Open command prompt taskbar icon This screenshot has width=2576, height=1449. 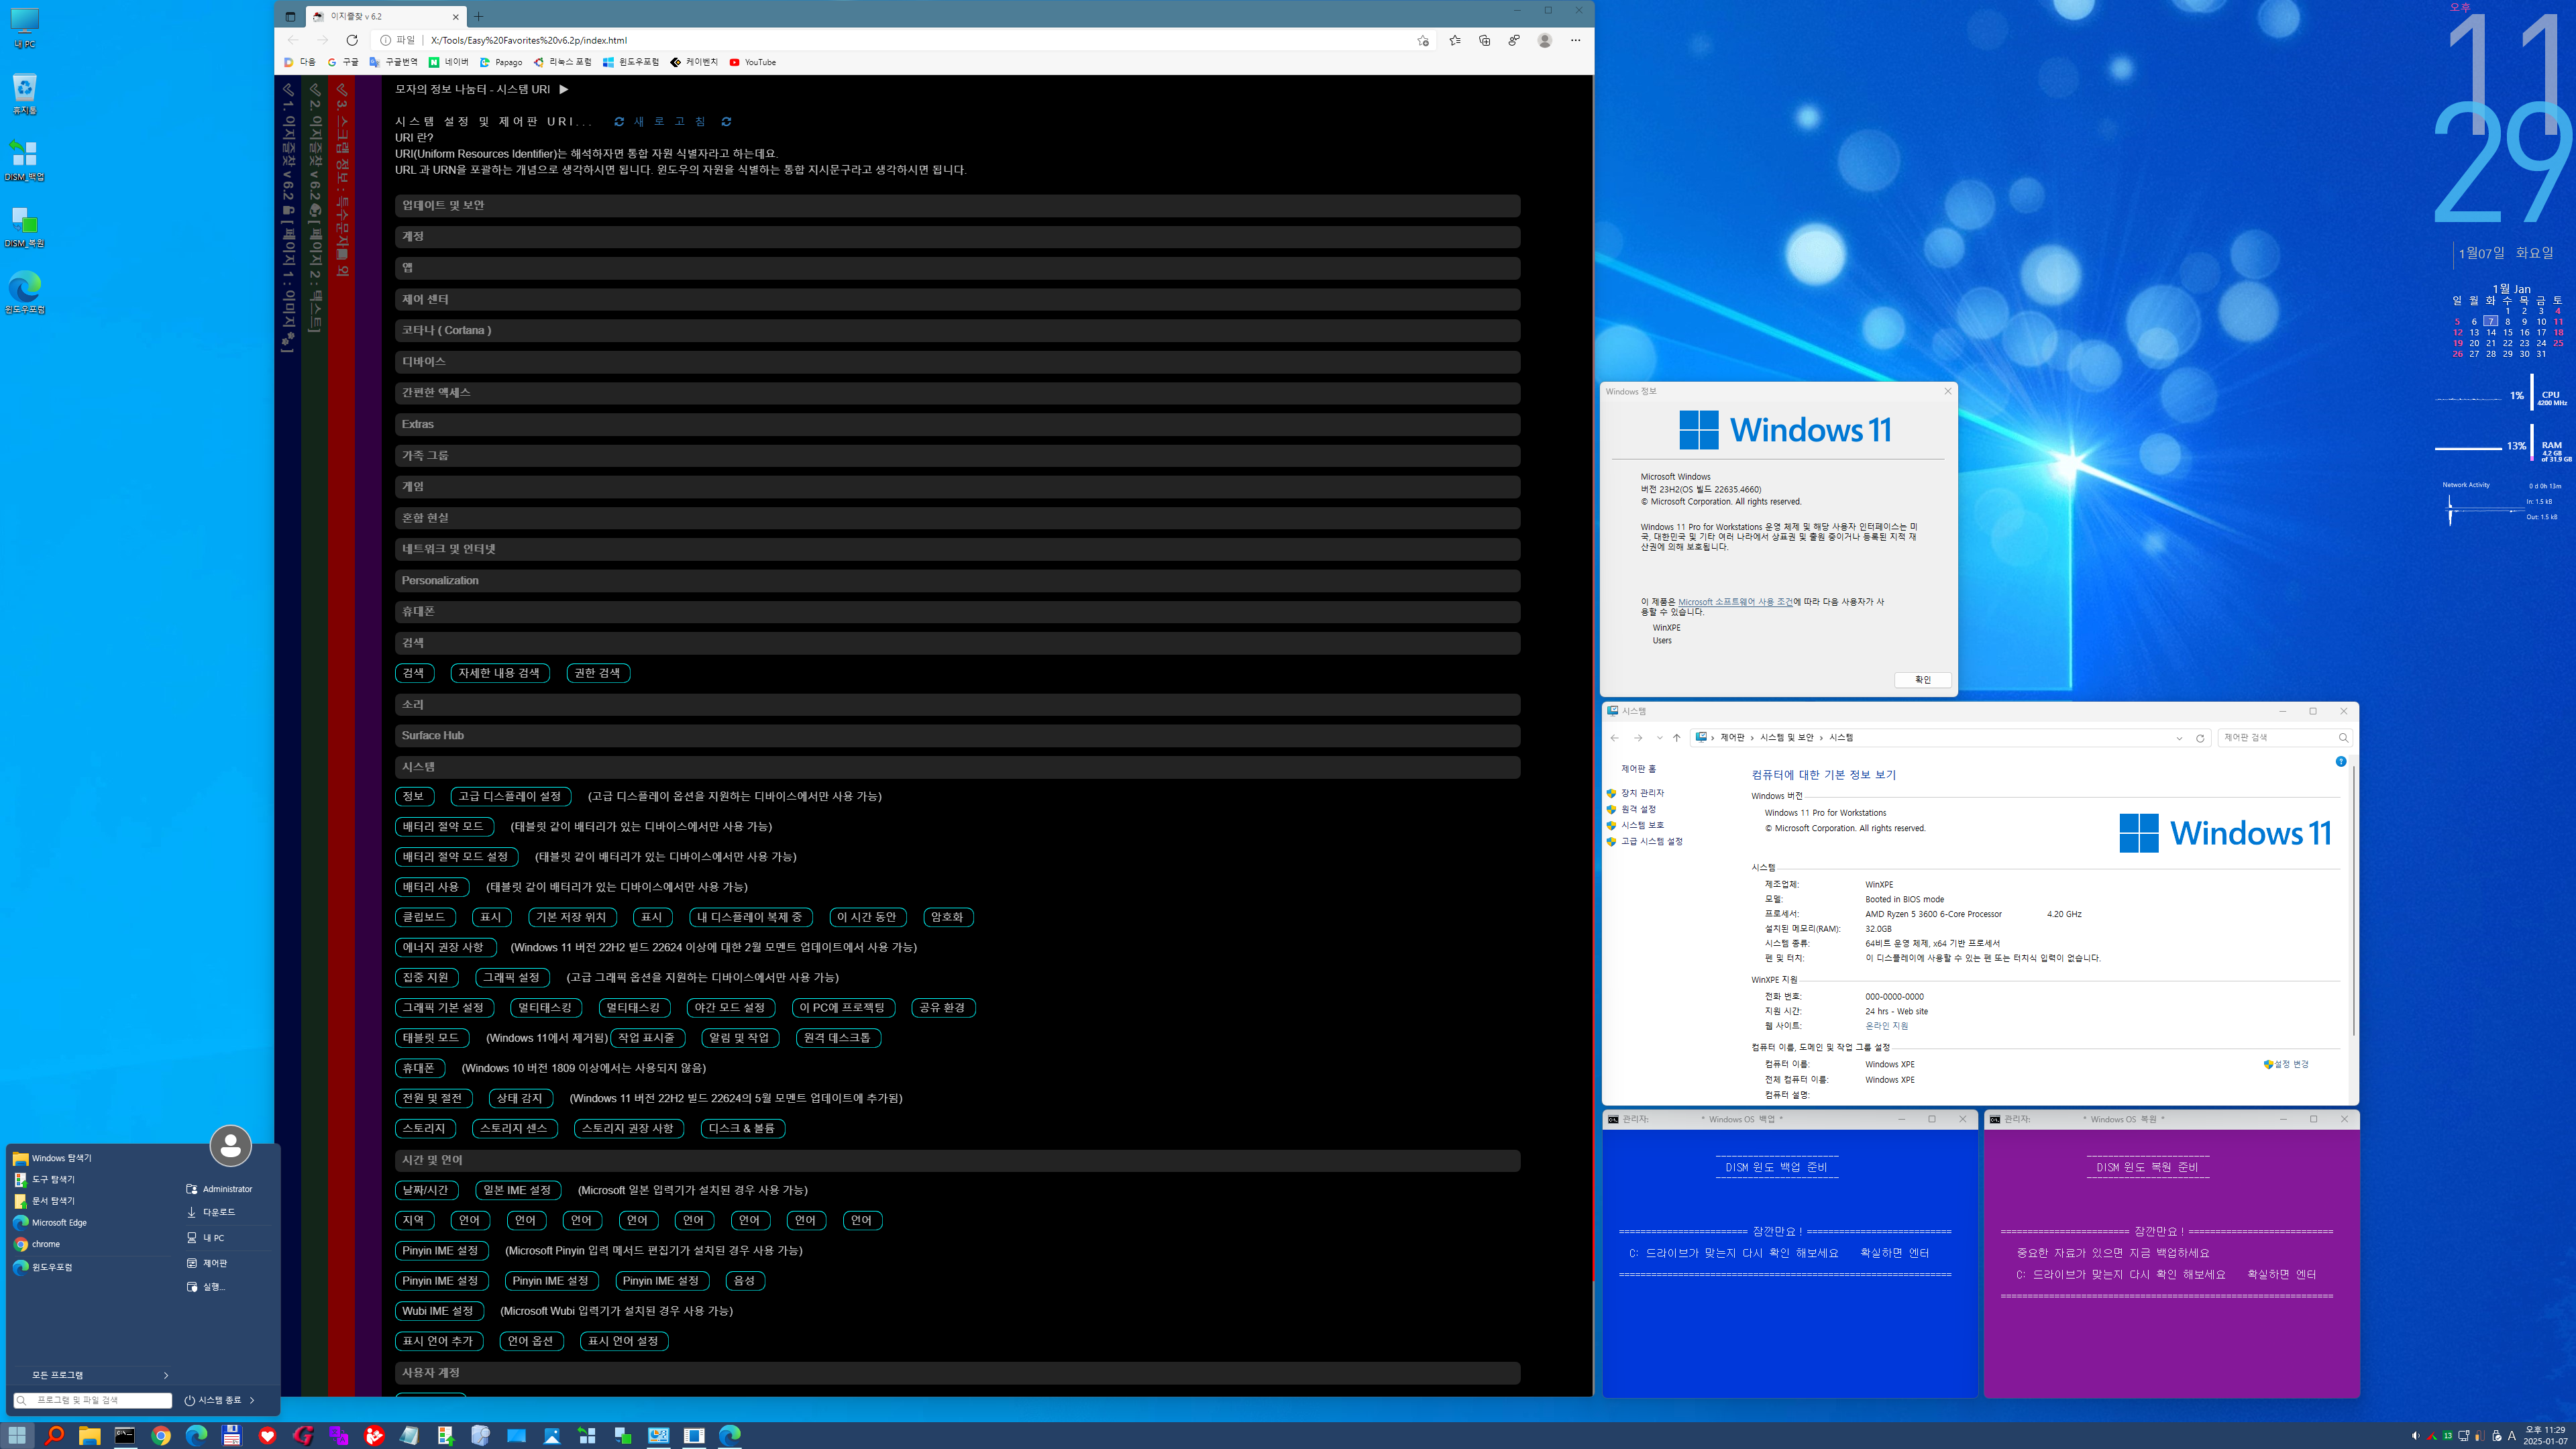pos(125,1435)
